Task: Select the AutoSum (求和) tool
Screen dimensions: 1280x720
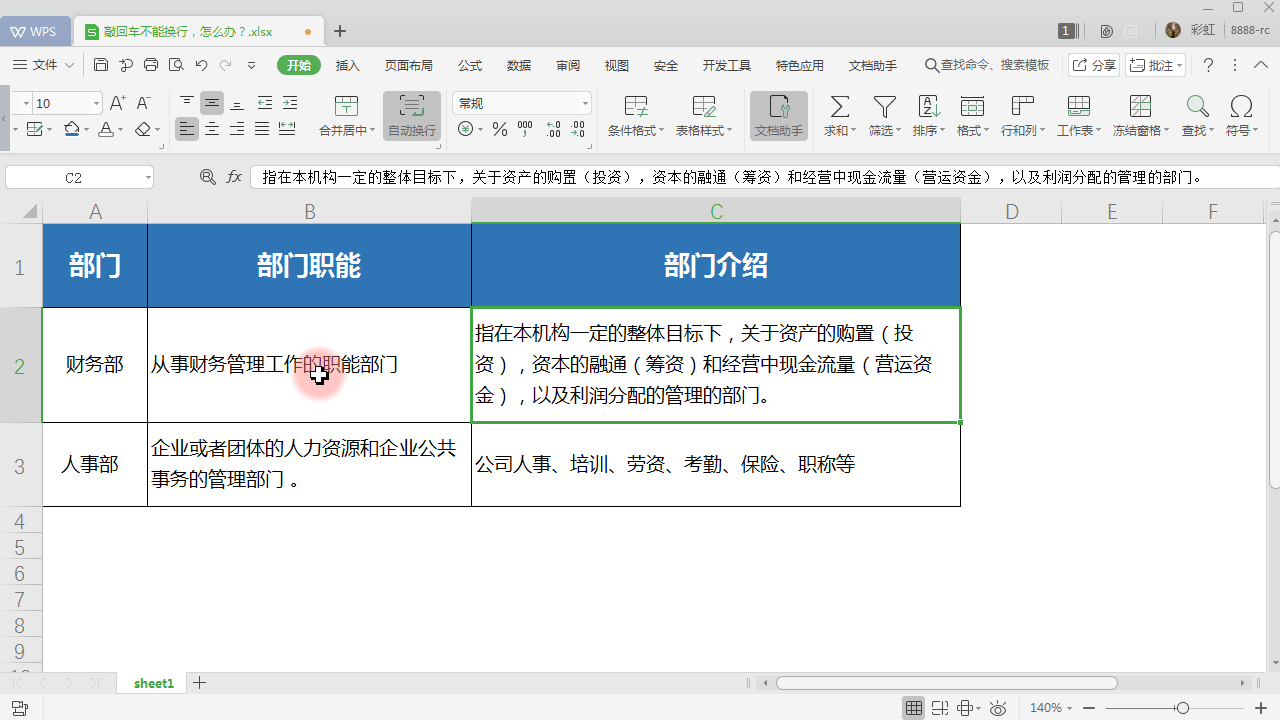Action: coord(840,115)
